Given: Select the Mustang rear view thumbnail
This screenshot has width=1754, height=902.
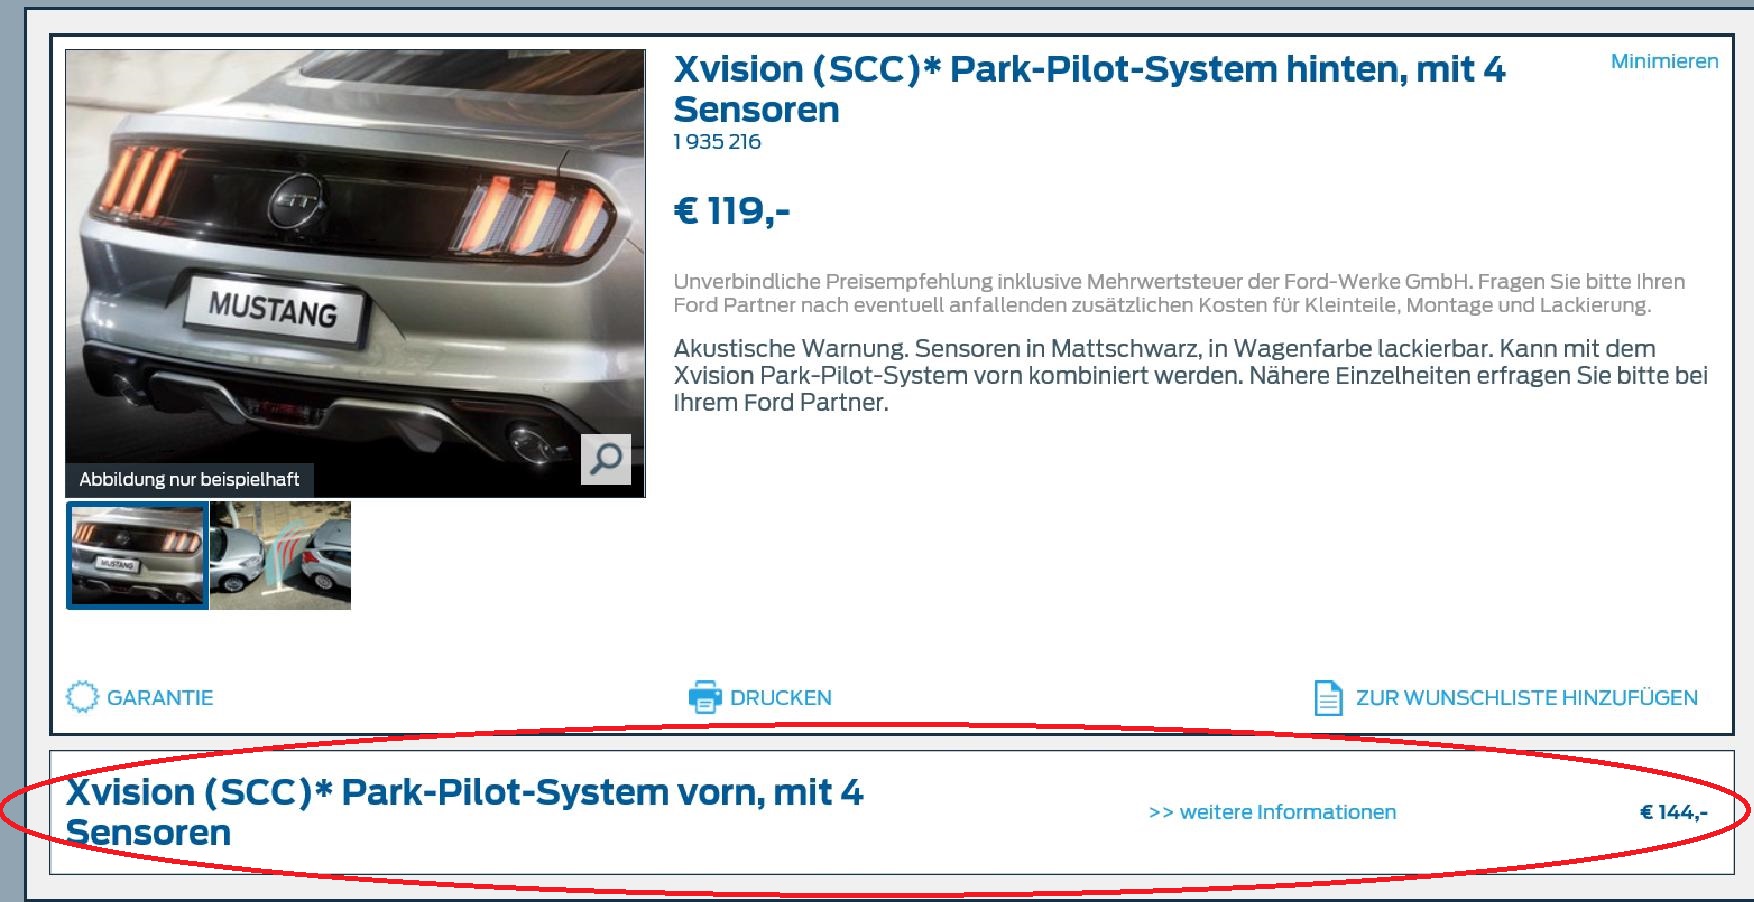Looking at the screenshot, I should [x=138, y=555].
